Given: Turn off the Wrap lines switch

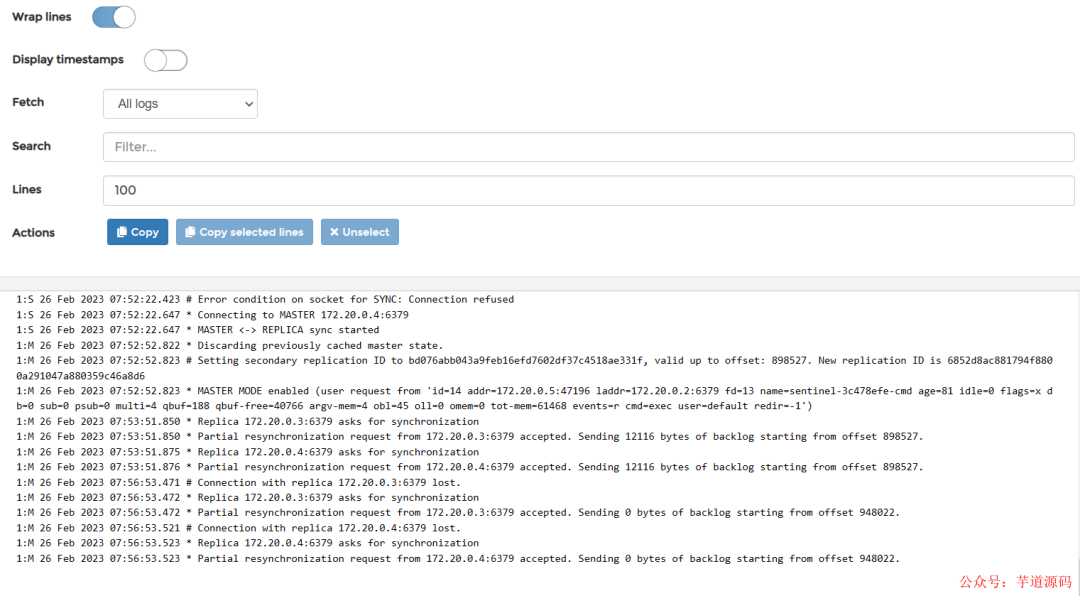Looking at the screenshot, I should pyautogui.click(x=113, y=17).
